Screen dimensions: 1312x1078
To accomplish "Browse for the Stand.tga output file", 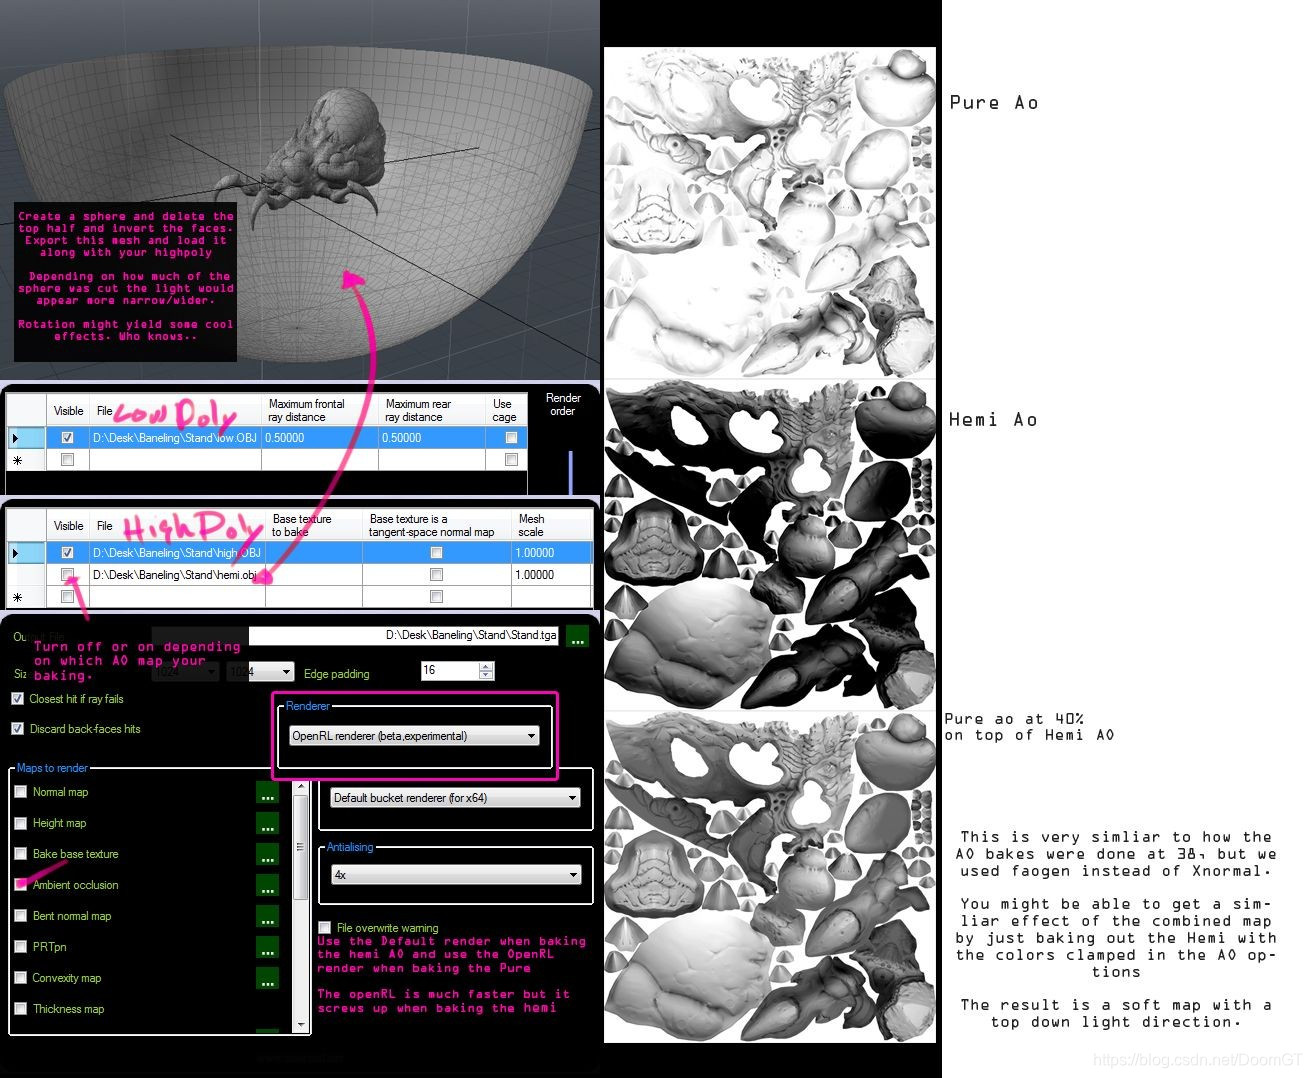I will click(577, 635).
